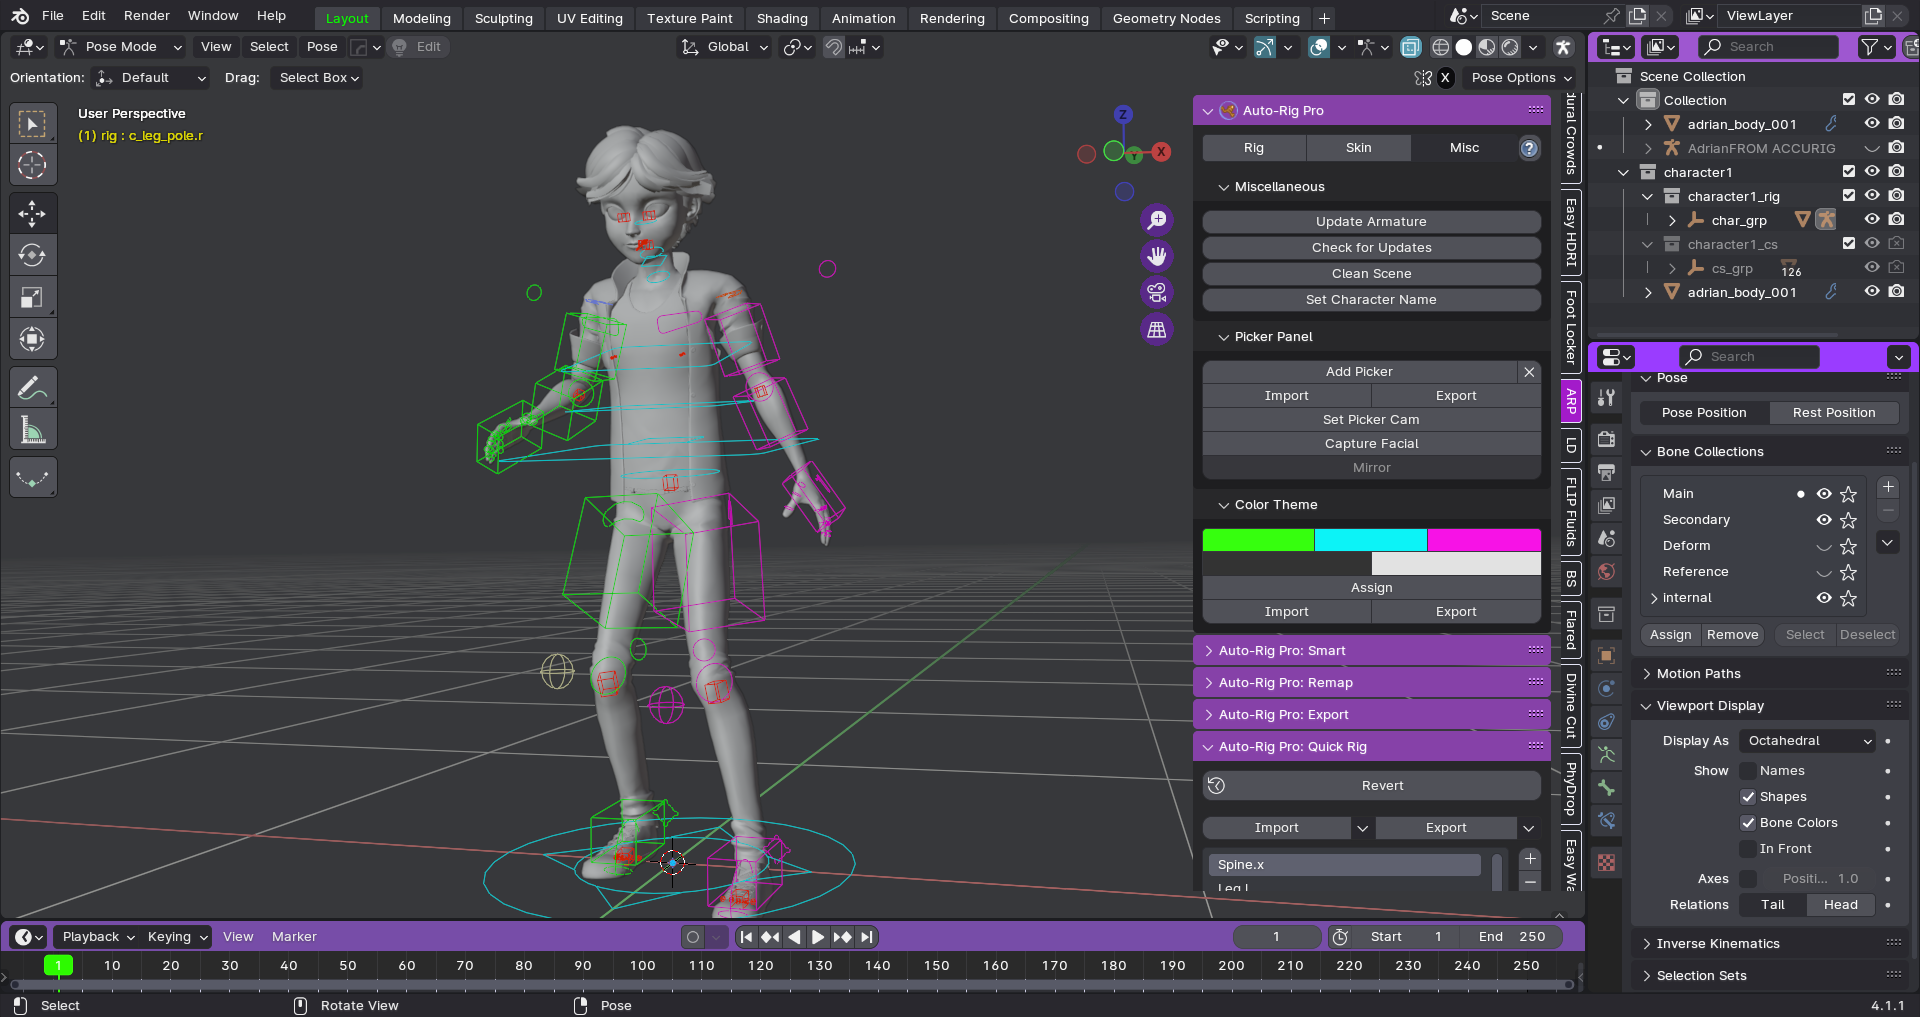Screen dimensions: 1920x1017
Task: Enable the In Front checkbox
Action: 1748,849
